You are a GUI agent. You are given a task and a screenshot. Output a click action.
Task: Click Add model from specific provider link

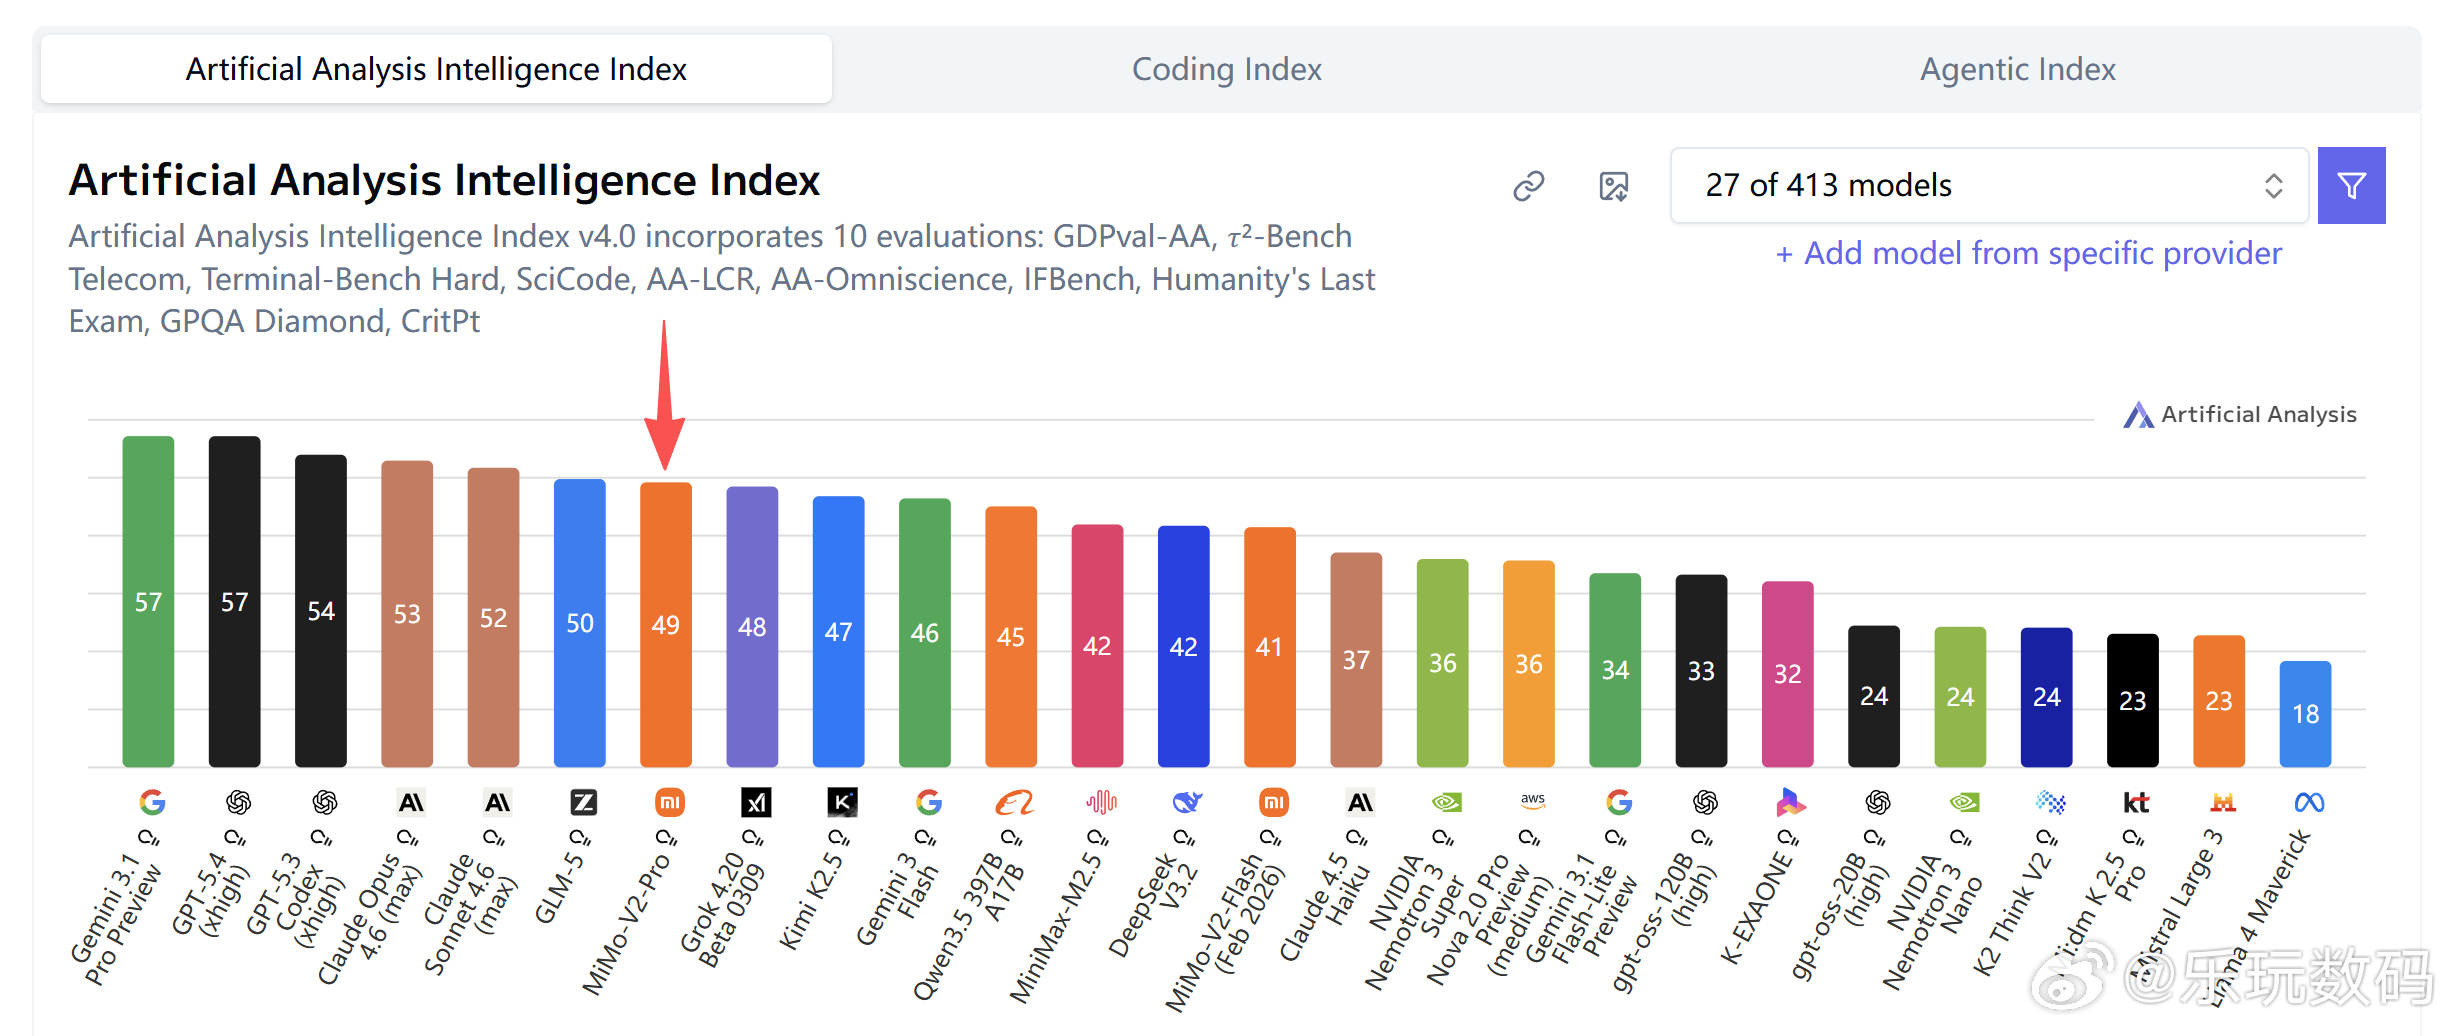click(2028, 254)
